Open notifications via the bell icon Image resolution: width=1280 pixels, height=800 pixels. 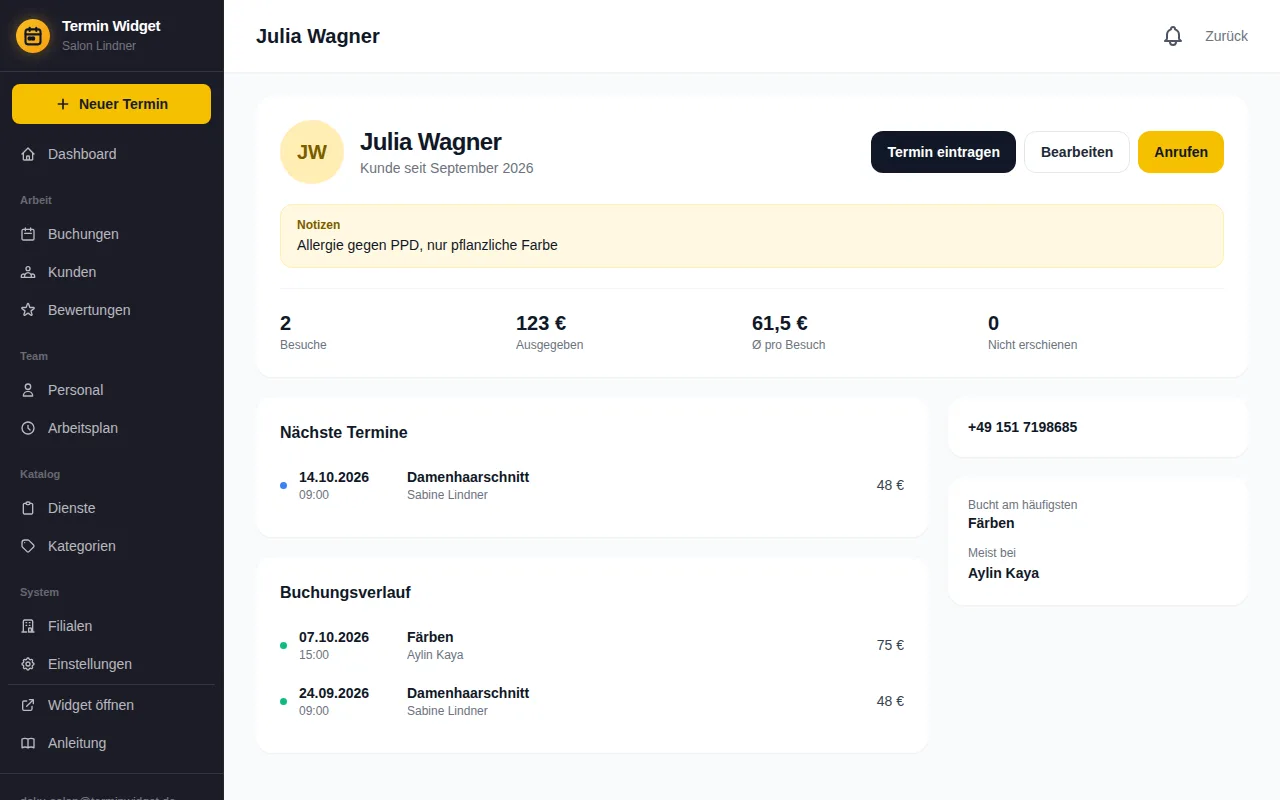(x=1173, y=36)
